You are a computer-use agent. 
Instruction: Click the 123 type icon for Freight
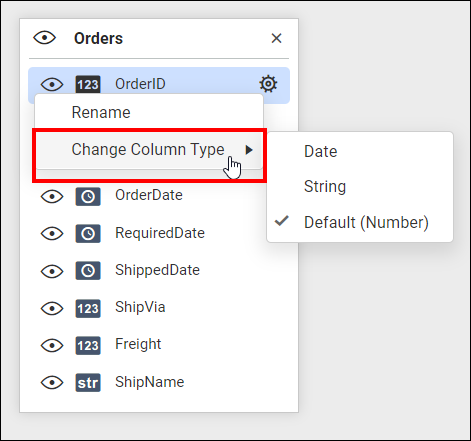click(88, 345)
